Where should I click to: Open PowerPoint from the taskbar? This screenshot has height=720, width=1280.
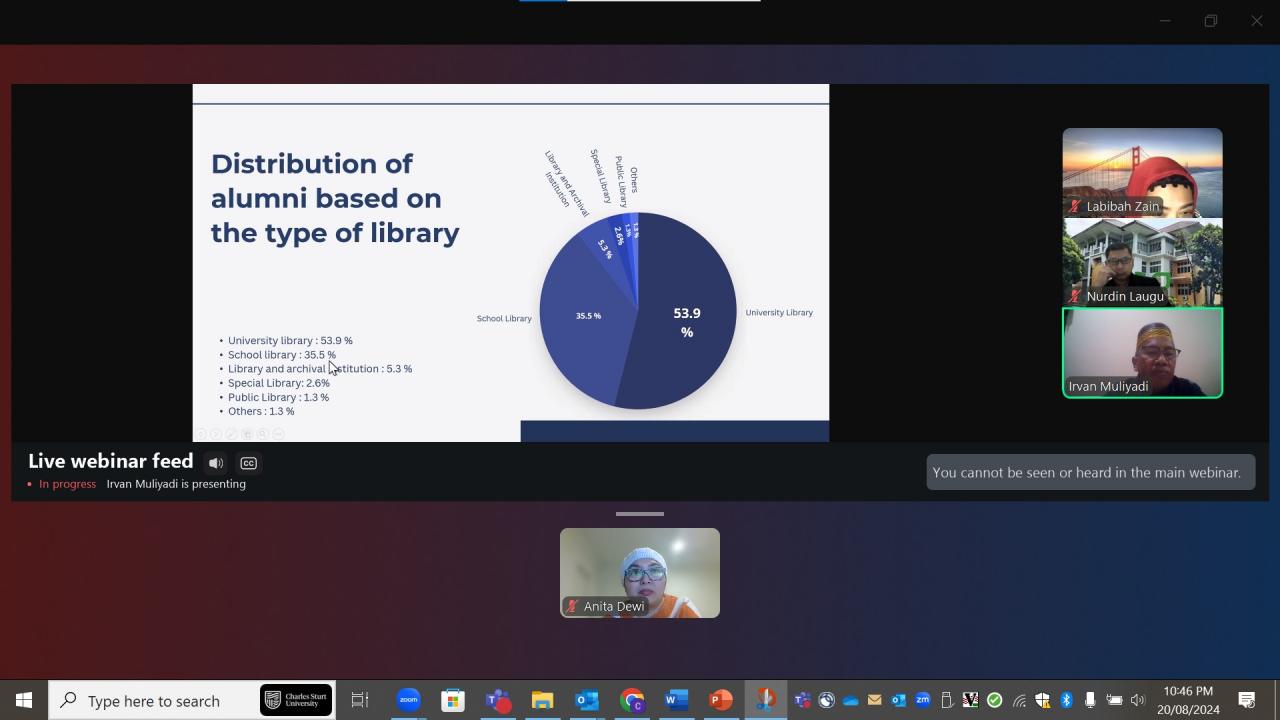tap(720, 700)
